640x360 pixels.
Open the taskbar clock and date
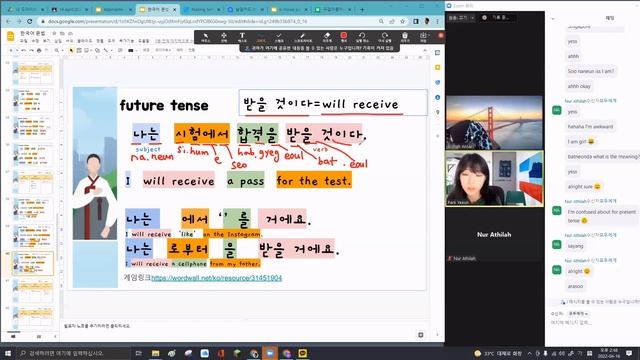[x=609, y=353]
